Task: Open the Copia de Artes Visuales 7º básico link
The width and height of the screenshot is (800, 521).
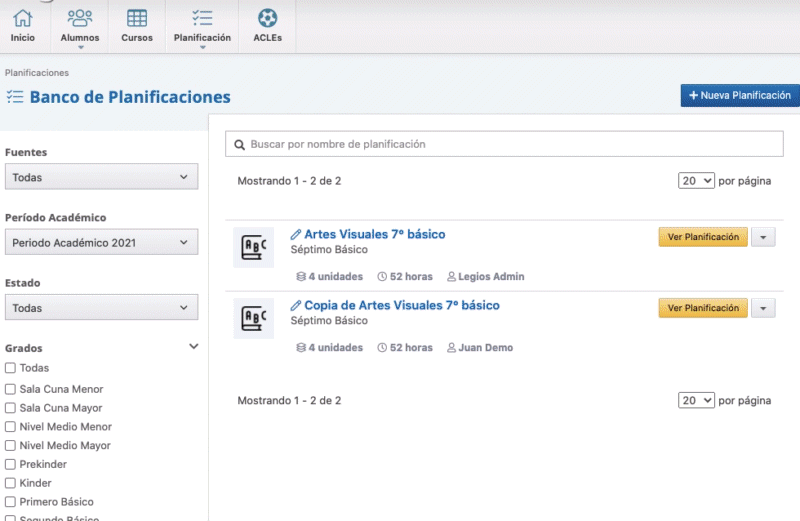Action: point(401,305)
